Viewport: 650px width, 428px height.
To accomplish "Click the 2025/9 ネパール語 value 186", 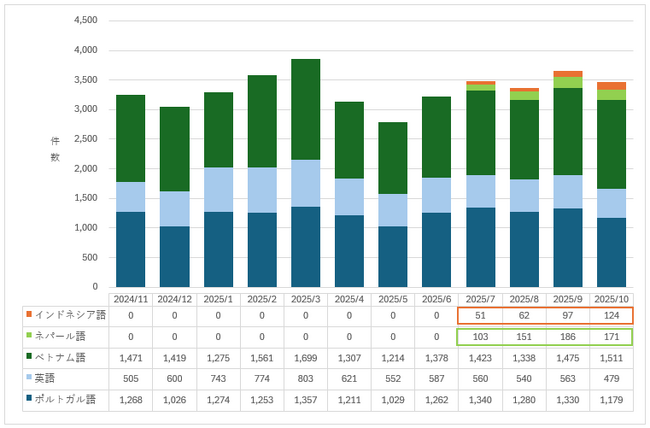I will [x=568, y=337].
